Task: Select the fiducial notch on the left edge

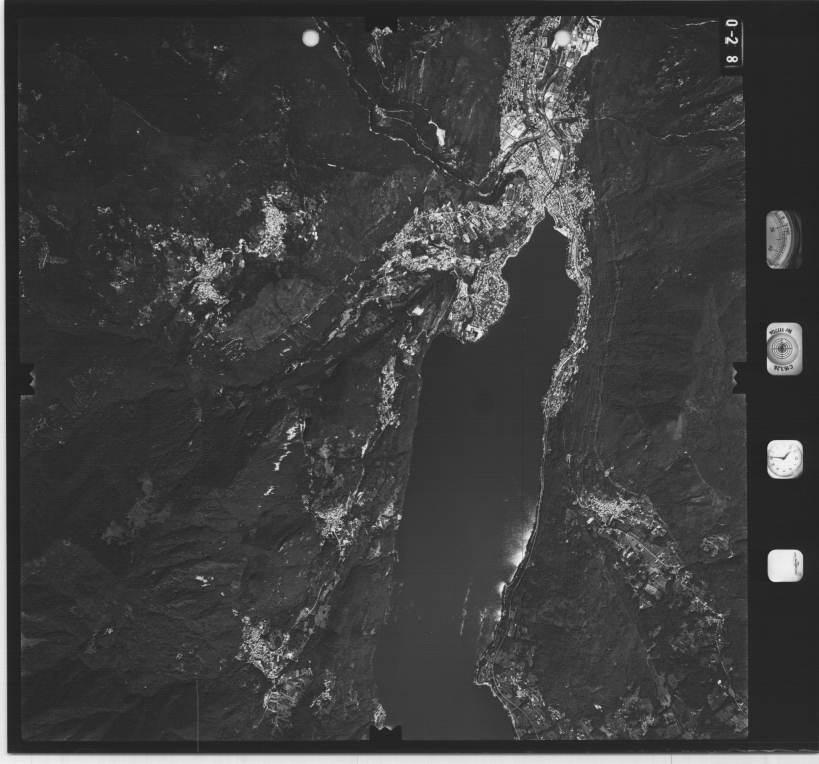Action: 29,379
